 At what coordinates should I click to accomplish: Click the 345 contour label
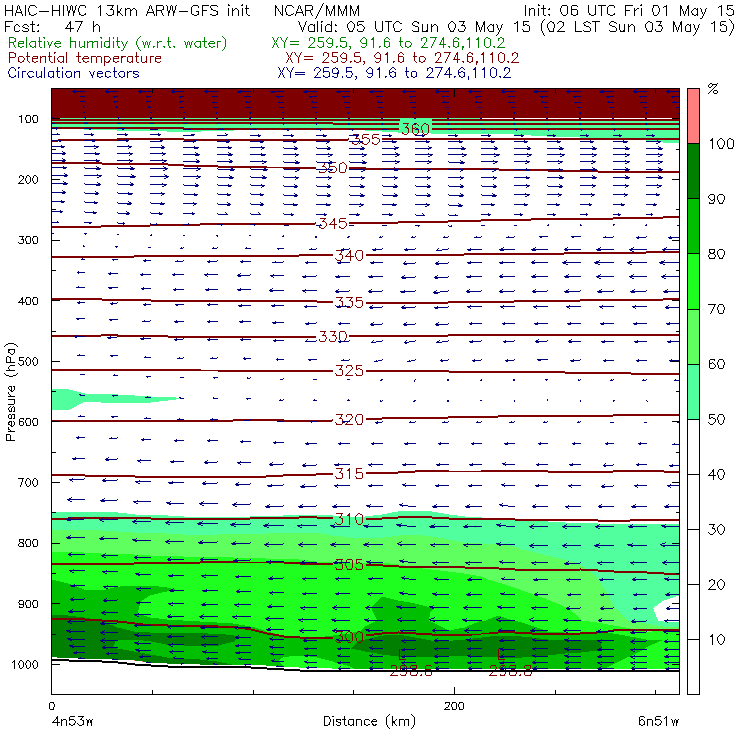(x=333, y=223)
